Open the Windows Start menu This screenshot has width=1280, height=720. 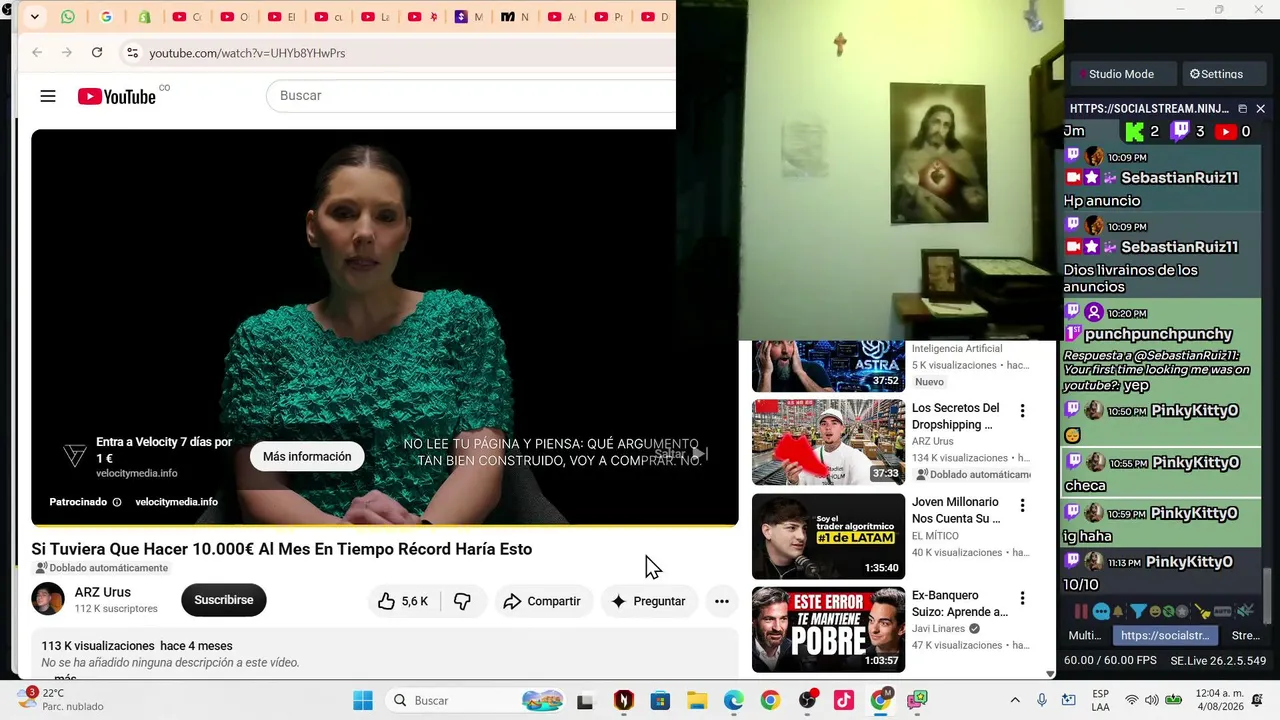click(362, 700)
